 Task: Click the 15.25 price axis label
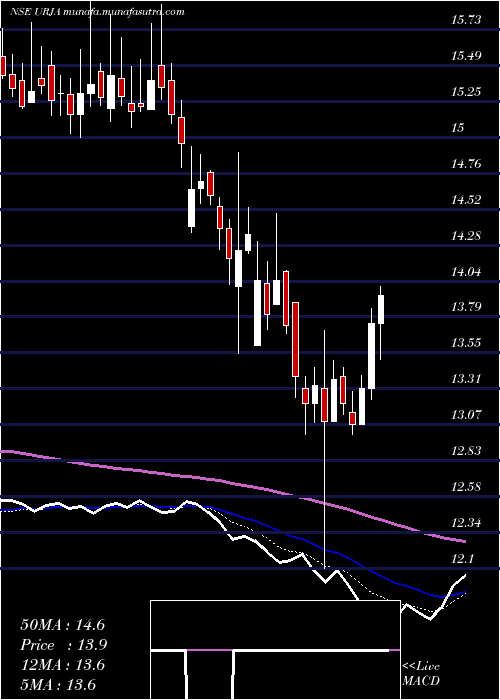click(x=467, y=92)
